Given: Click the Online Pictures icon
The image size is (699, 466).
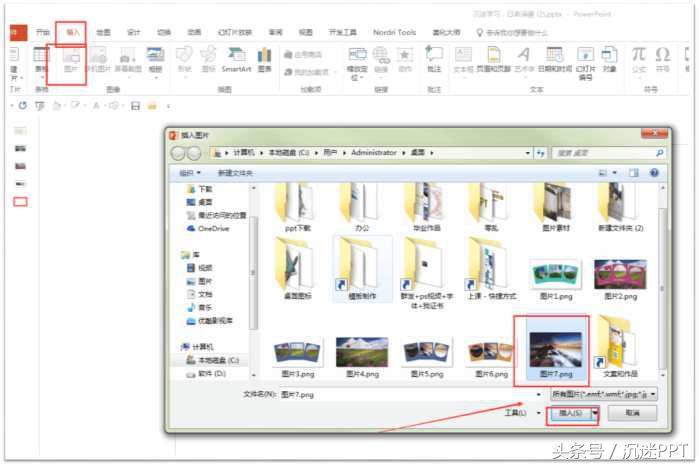Looking at the screenshot, I should (98, 60).
